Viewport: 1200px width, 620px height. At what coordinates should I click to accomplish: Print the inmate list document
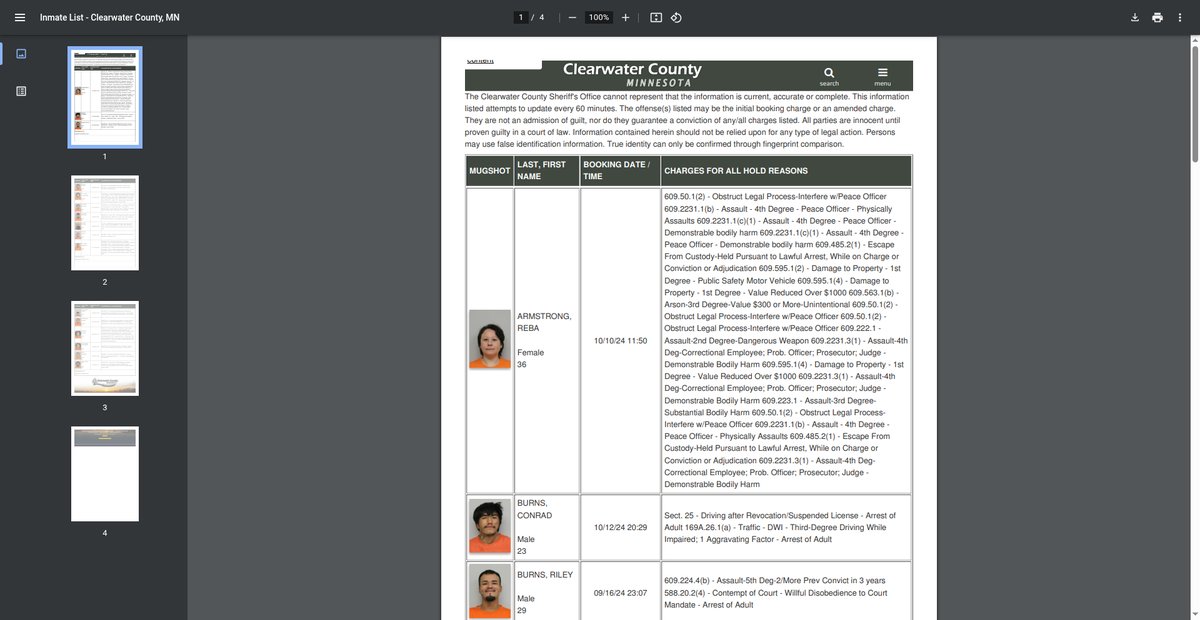1157,18
